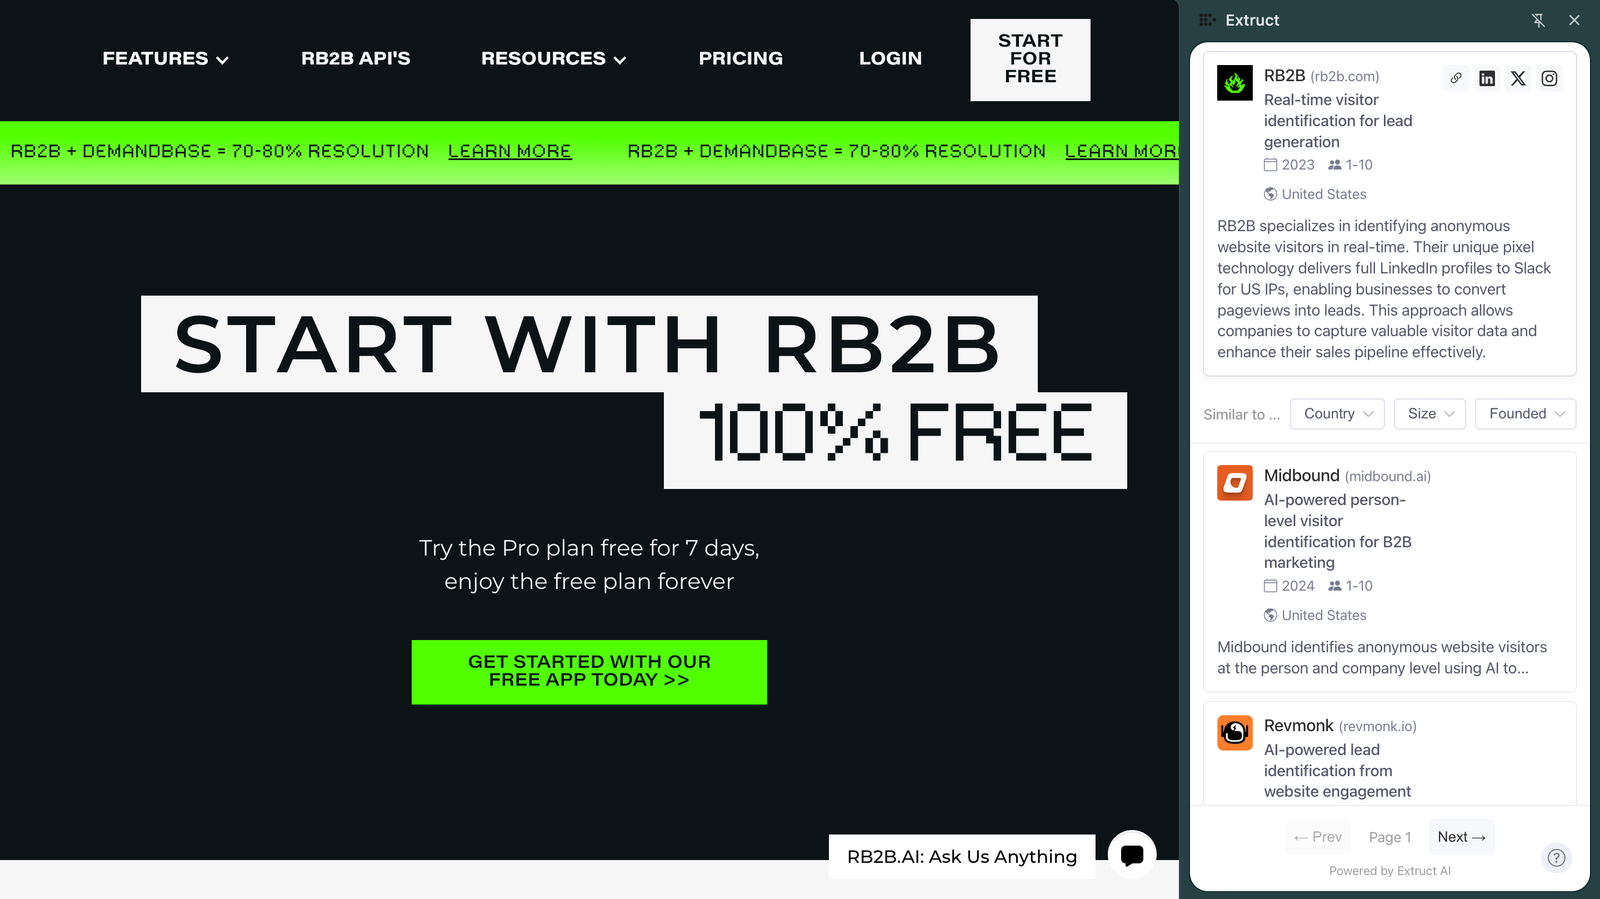Go to the Pricing page

pyautogui.click(x=741, y=59)
